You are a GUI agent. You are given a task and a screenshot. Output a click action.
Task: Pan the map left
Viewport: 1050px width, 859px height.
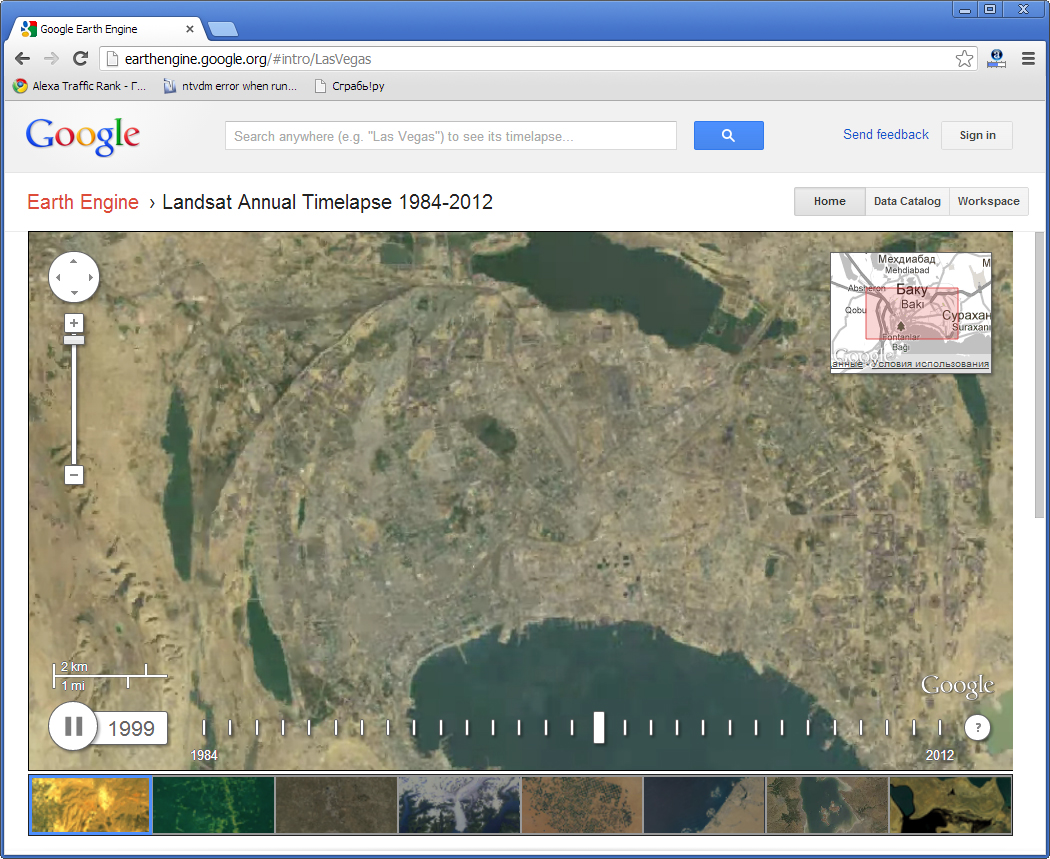pos(58,277)
